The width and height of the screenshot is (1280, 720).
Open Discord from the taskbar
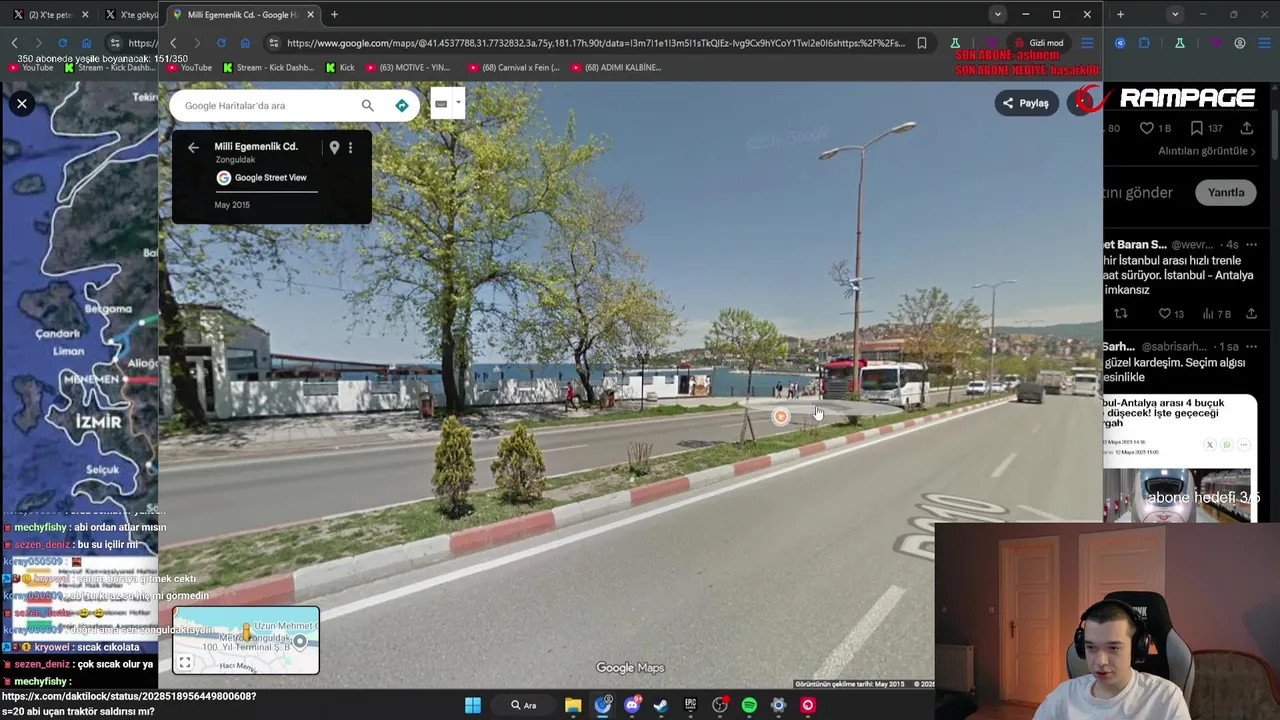(632, 705)
